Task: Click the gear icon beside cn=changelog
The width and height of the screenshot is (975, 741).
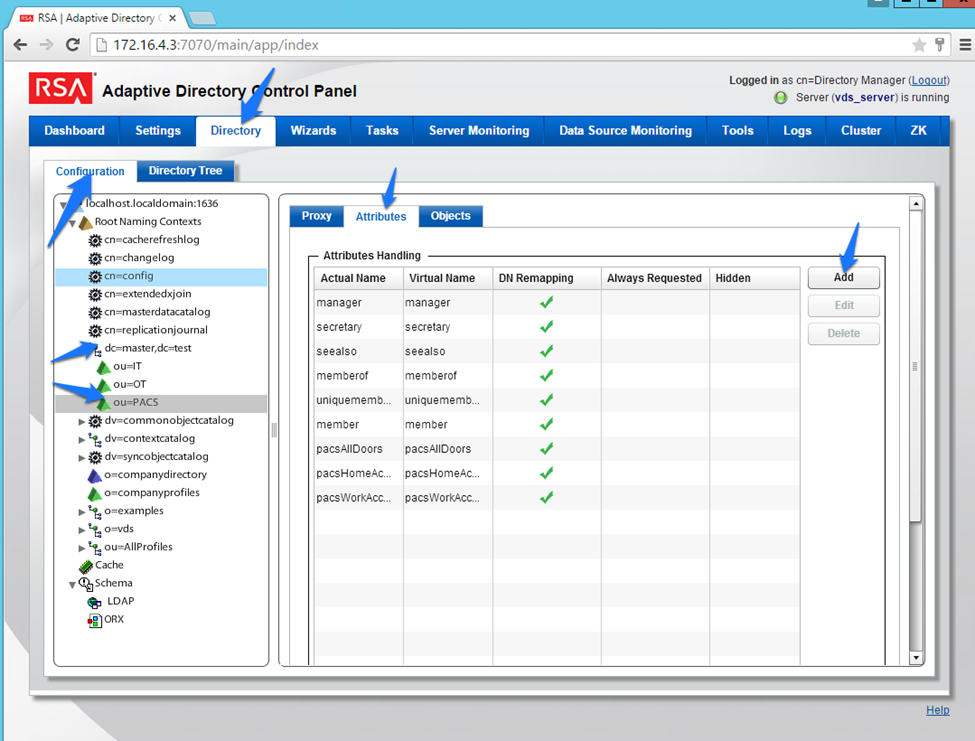Action: (x=95, y=258)
